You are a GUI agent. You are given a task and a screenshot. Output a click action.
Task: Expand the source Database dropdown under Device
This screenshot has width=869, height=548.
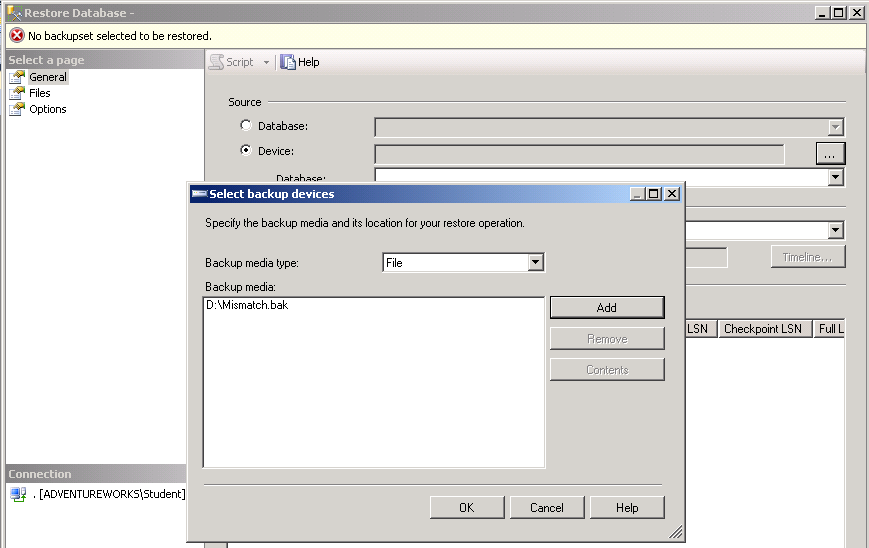[x=836, y=177]
